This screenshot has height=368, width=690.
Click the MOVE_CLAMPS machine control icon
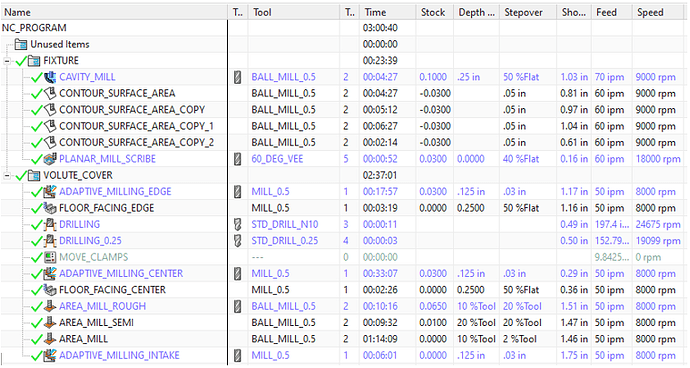(x=50, y=258)
